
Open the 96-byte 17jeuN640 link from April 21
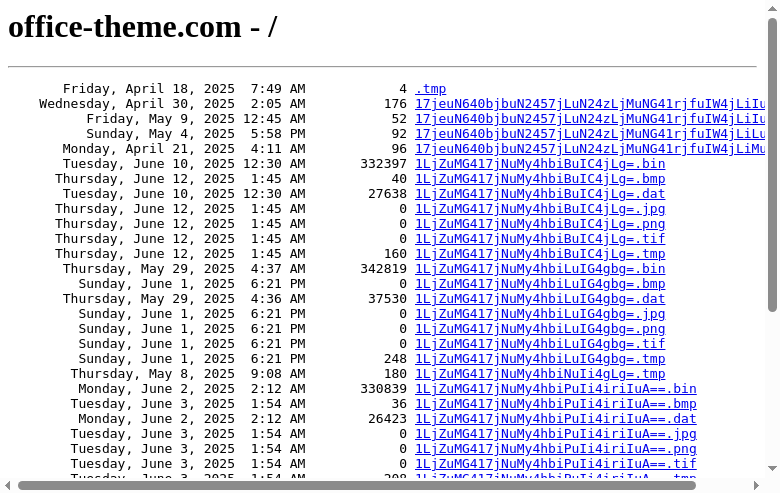590,149
